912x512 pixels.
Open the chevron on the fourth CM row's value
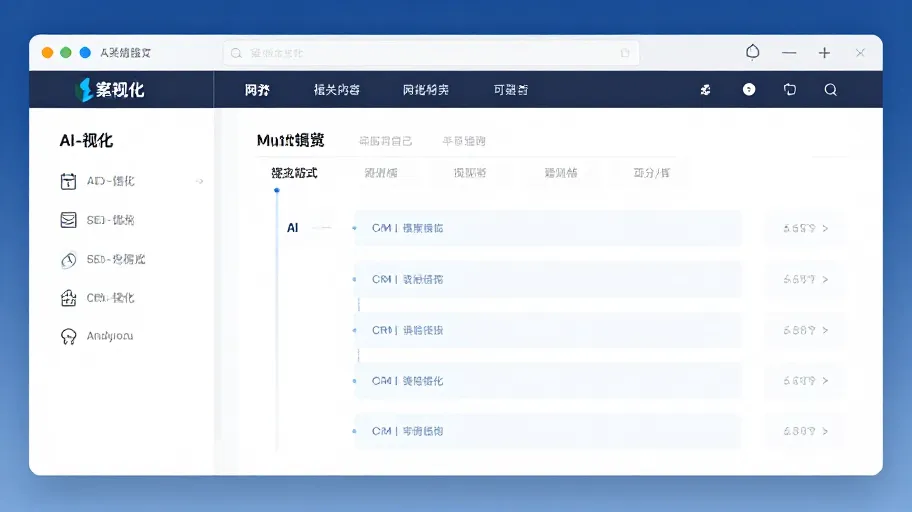(825, 381)
